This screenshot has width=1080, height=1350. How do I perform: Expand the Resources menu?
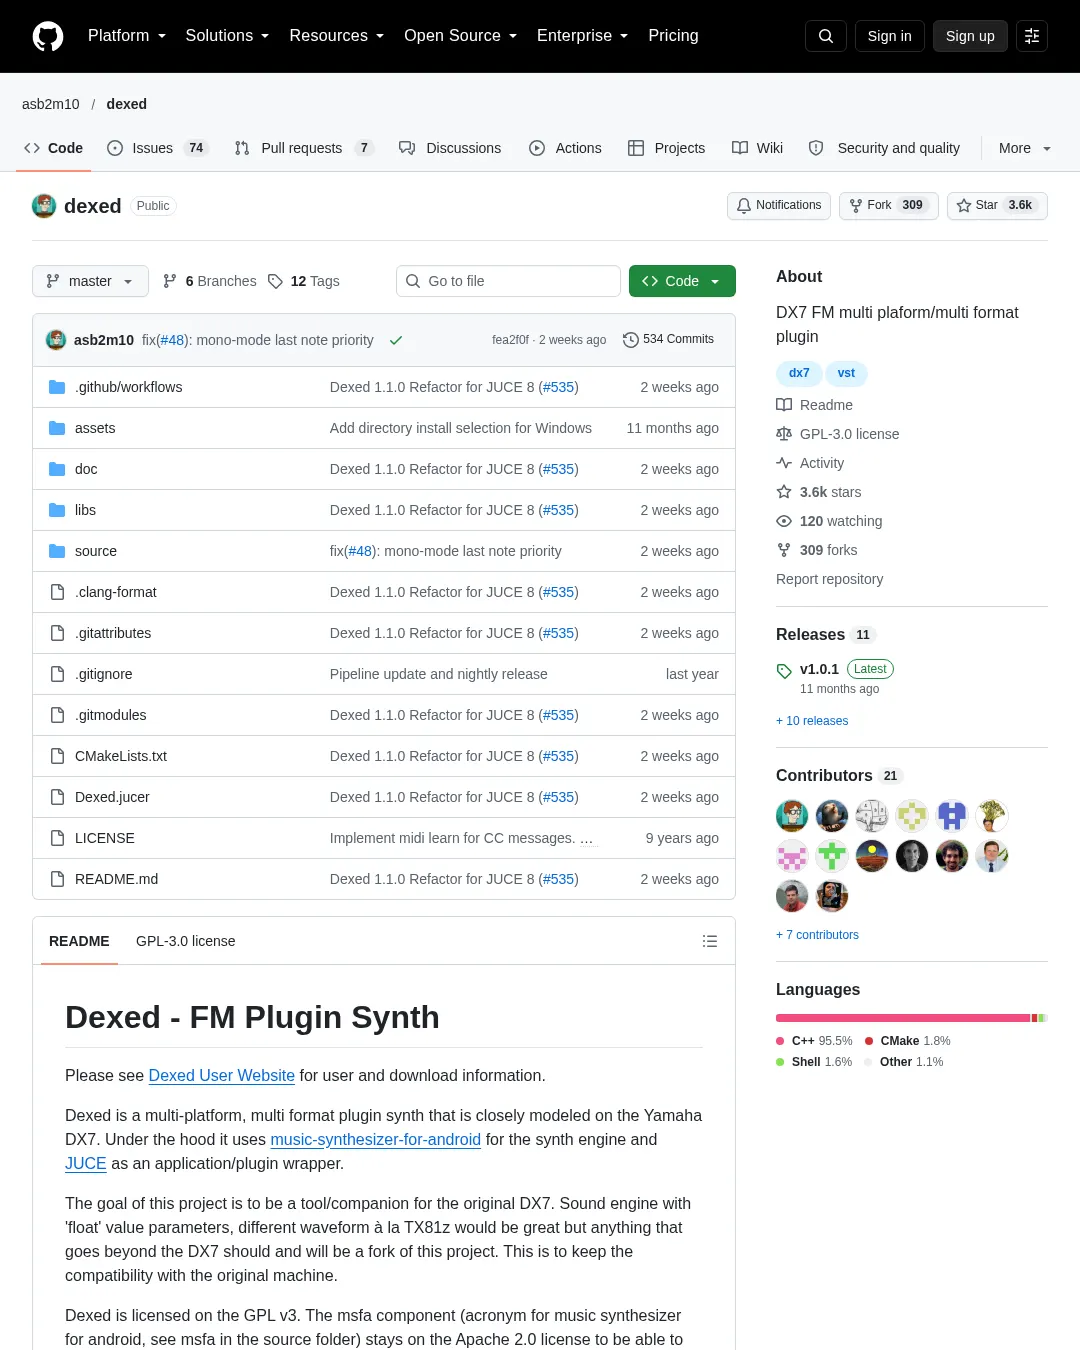point(336,36)
